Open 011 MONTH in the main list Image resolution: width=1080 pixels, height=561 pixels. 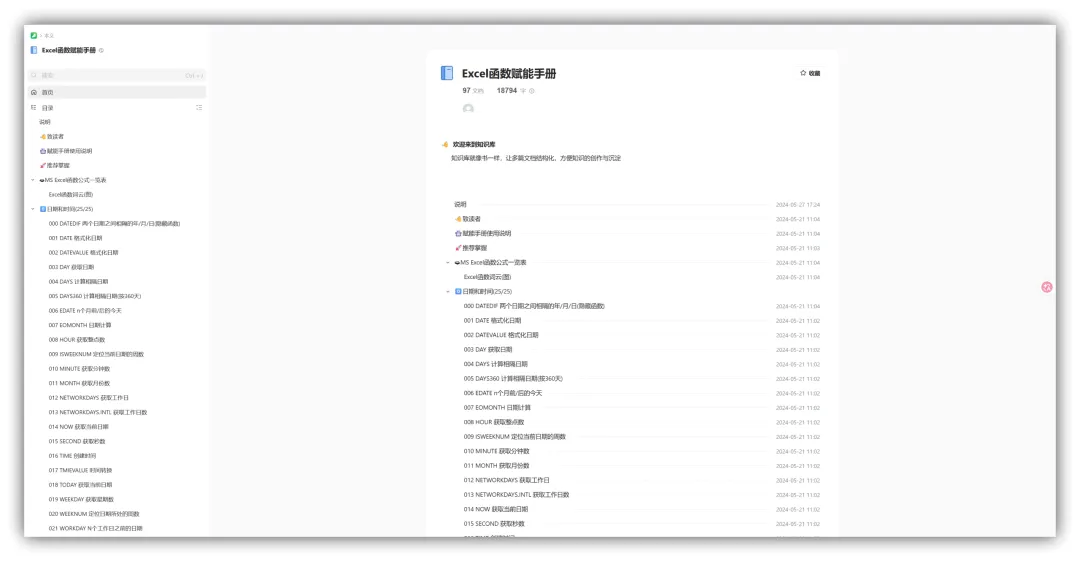(x=497, y=465)
